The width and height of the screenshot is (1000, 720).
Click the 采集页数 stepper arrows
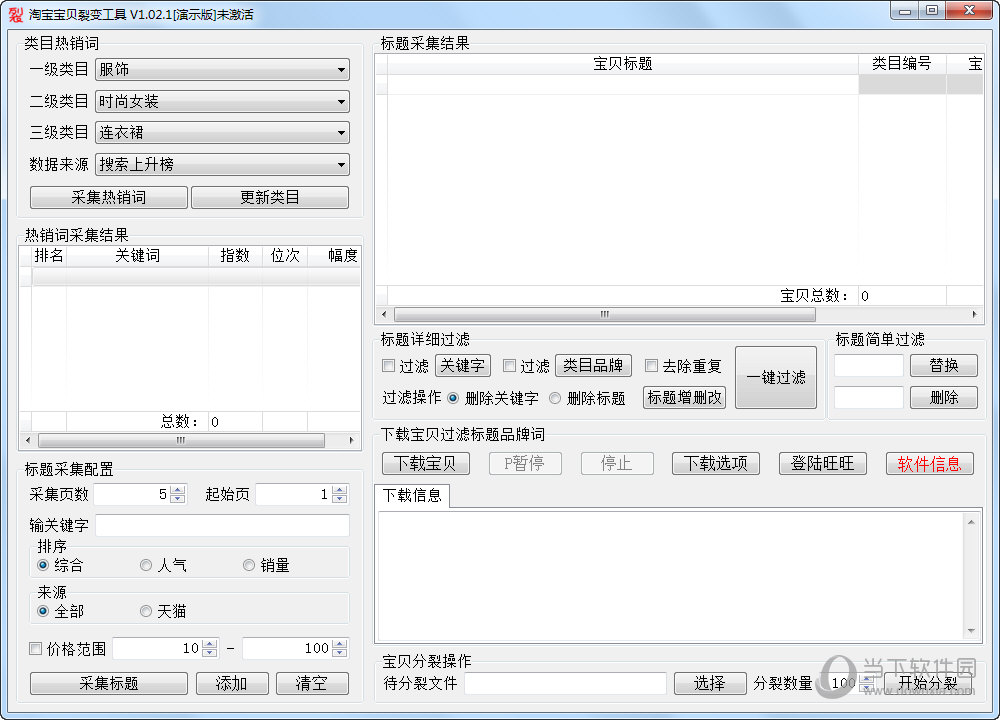pos(179,494)
